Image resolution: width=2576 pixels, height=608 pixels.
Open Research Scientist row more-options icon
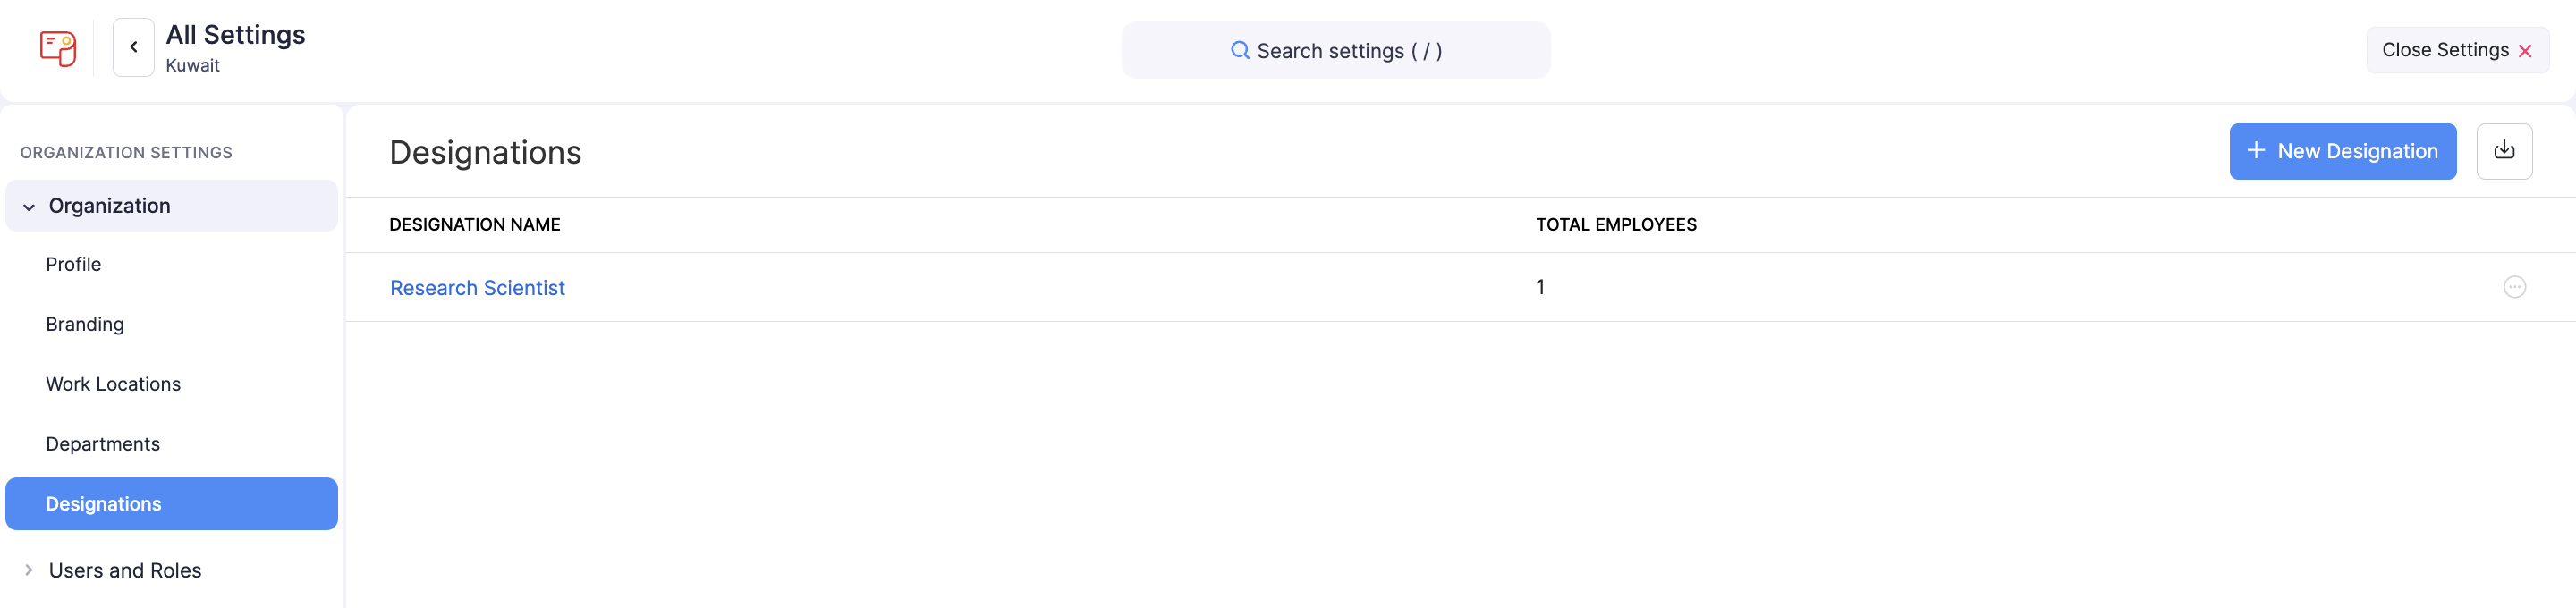tap(2514, 287)
